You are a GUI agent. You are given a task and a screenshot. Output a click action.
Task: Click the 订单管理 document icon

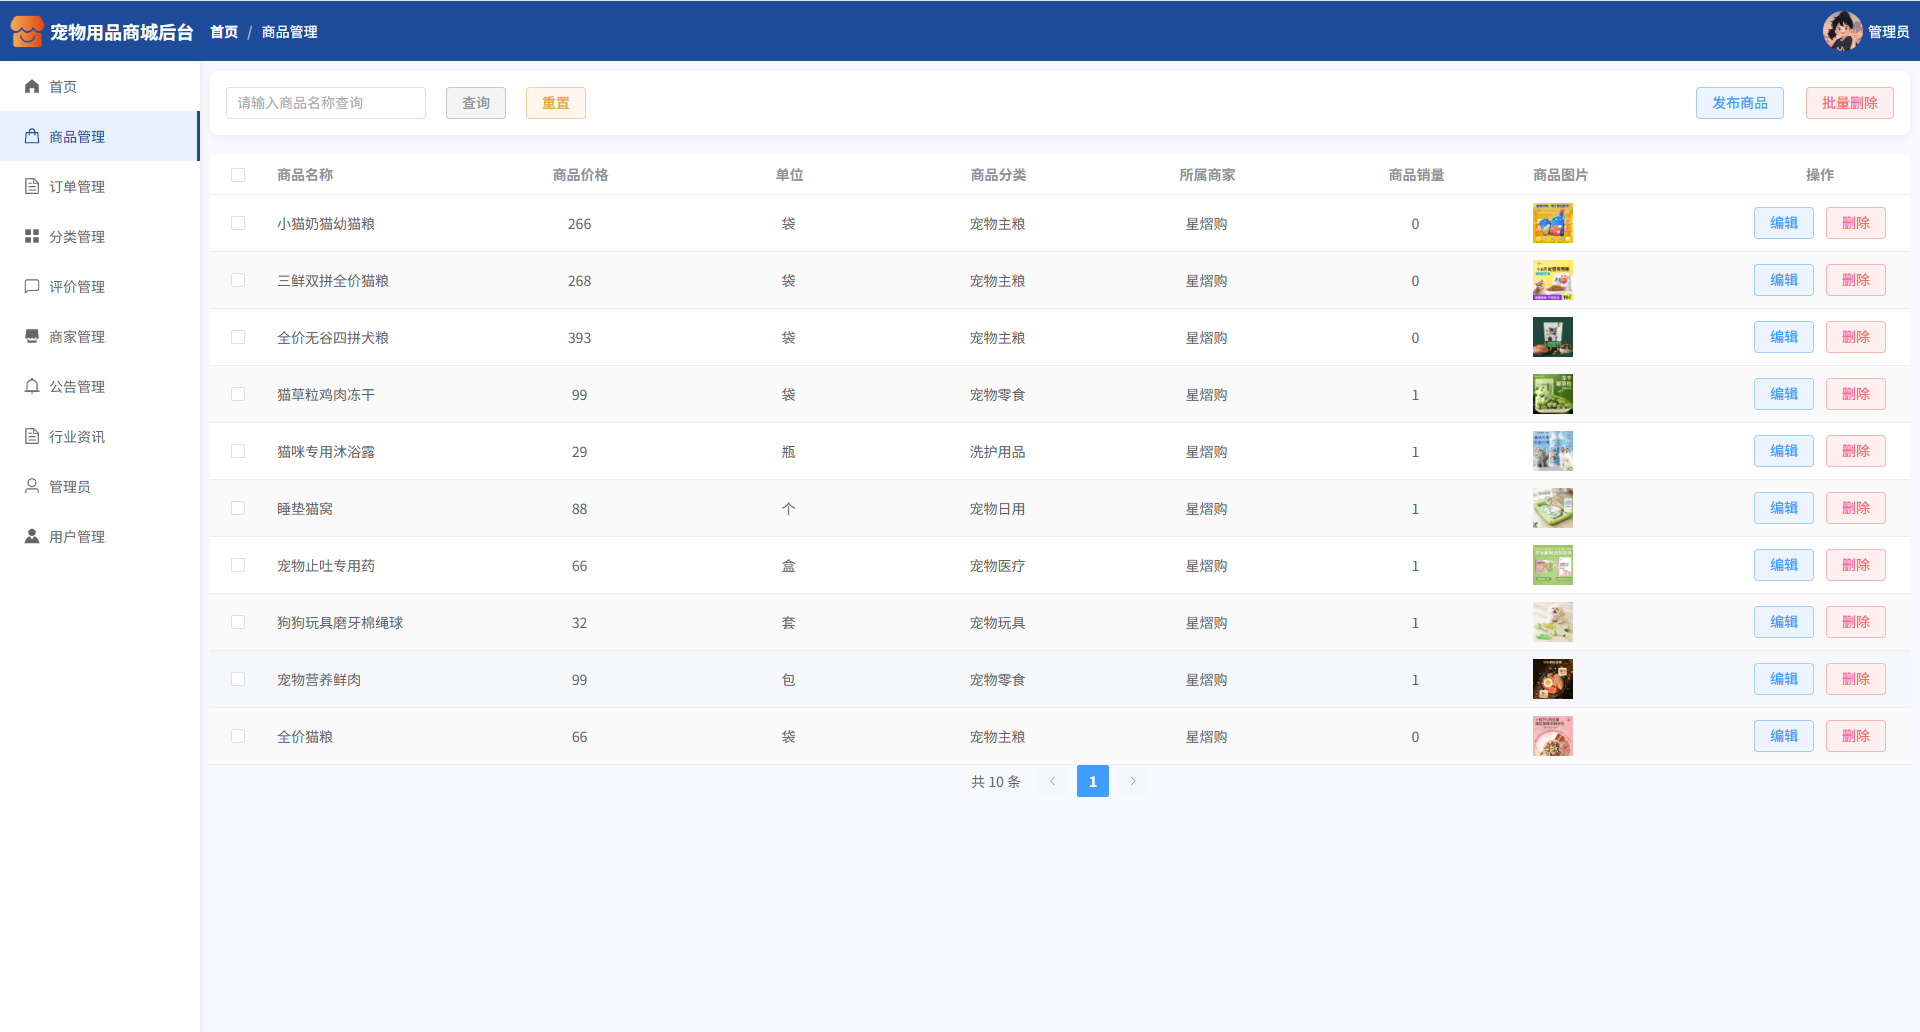pyautogui.click(x=32, y=187)
